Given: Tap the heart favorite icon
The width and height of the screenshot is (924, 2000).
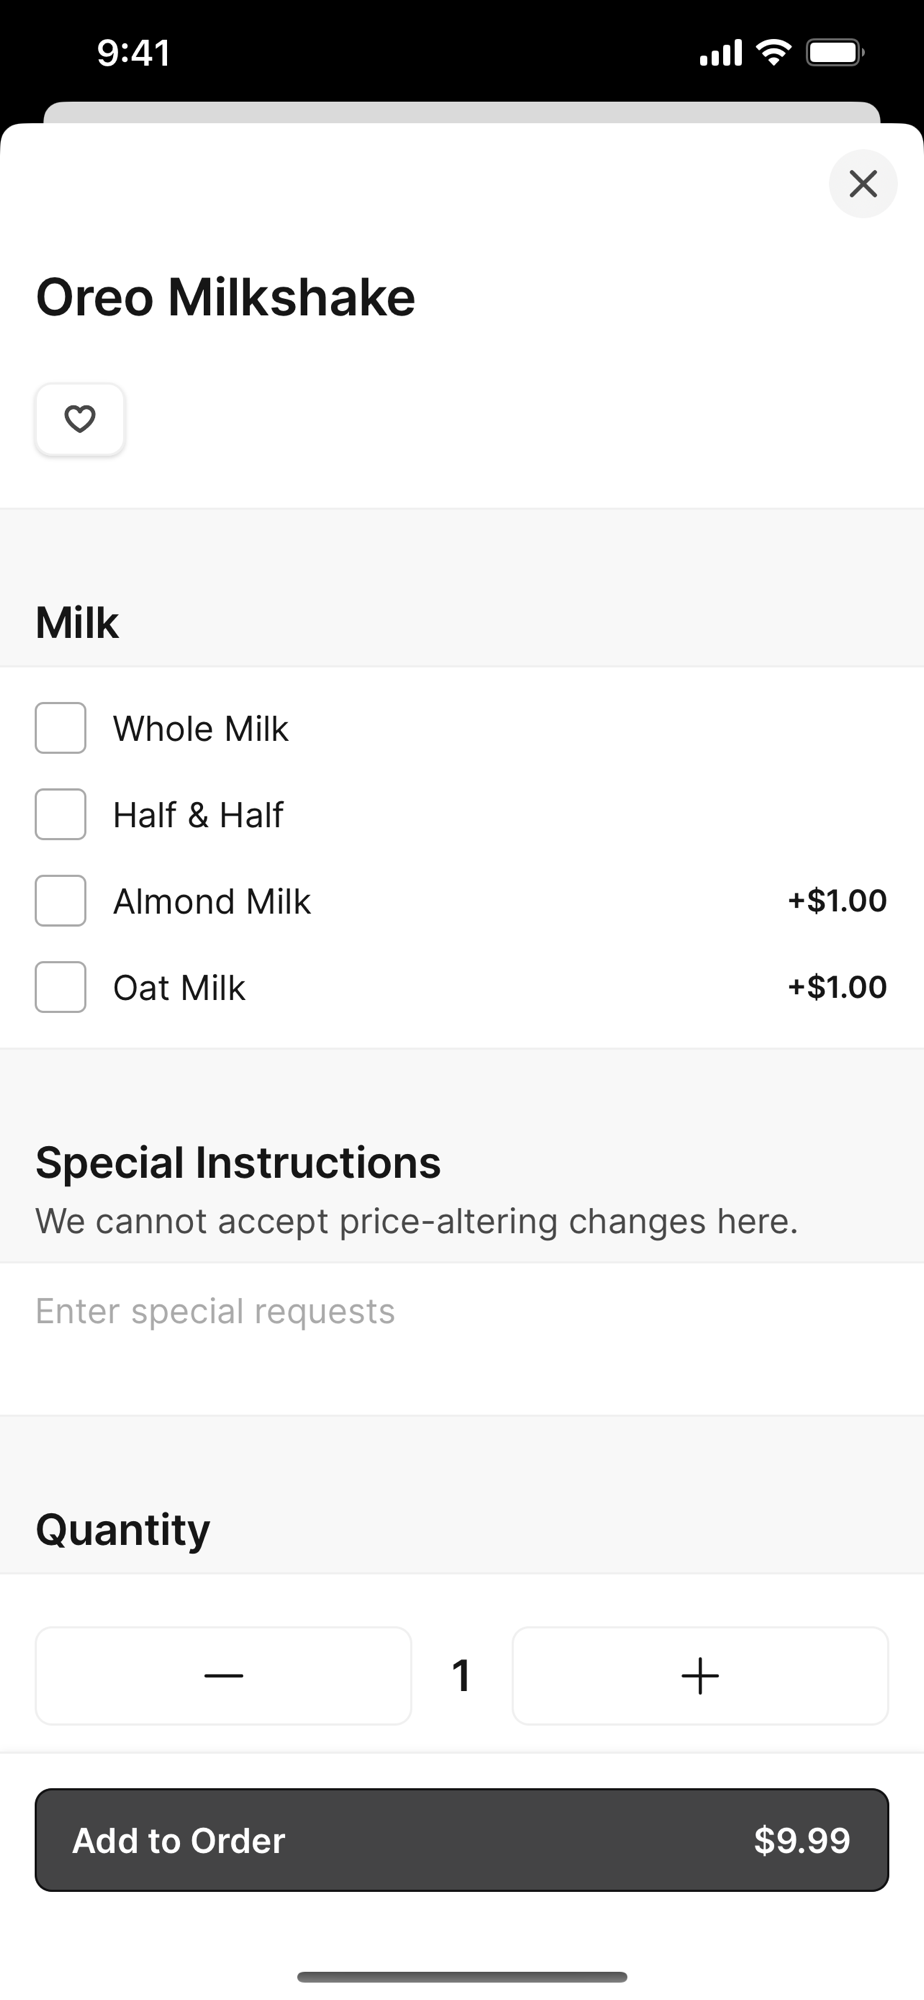Looking at the screenshot, I should pyautogui.click(x=80, y=419).
